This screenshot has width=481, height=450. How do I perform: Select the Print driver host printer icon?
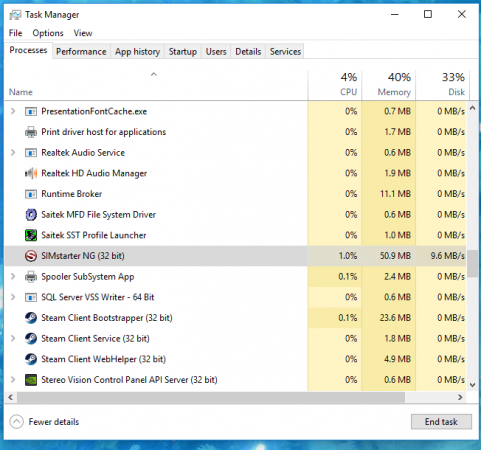tap(31, 132)
